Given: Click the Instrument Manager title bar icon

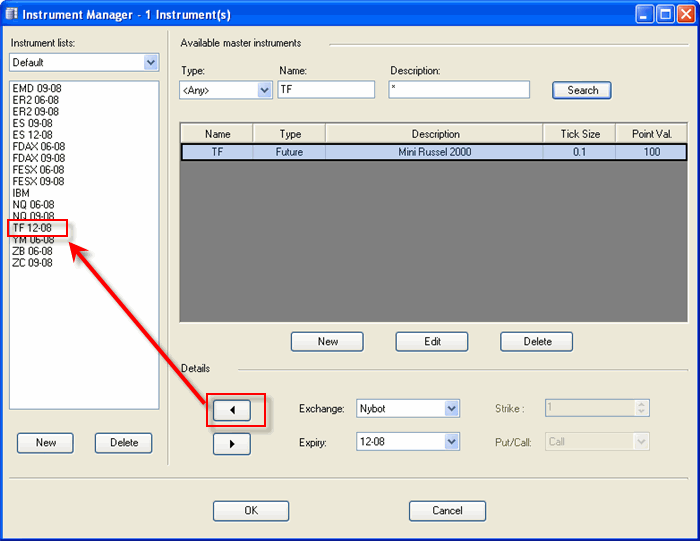Looking at the screenshot, I should (11, 14).
